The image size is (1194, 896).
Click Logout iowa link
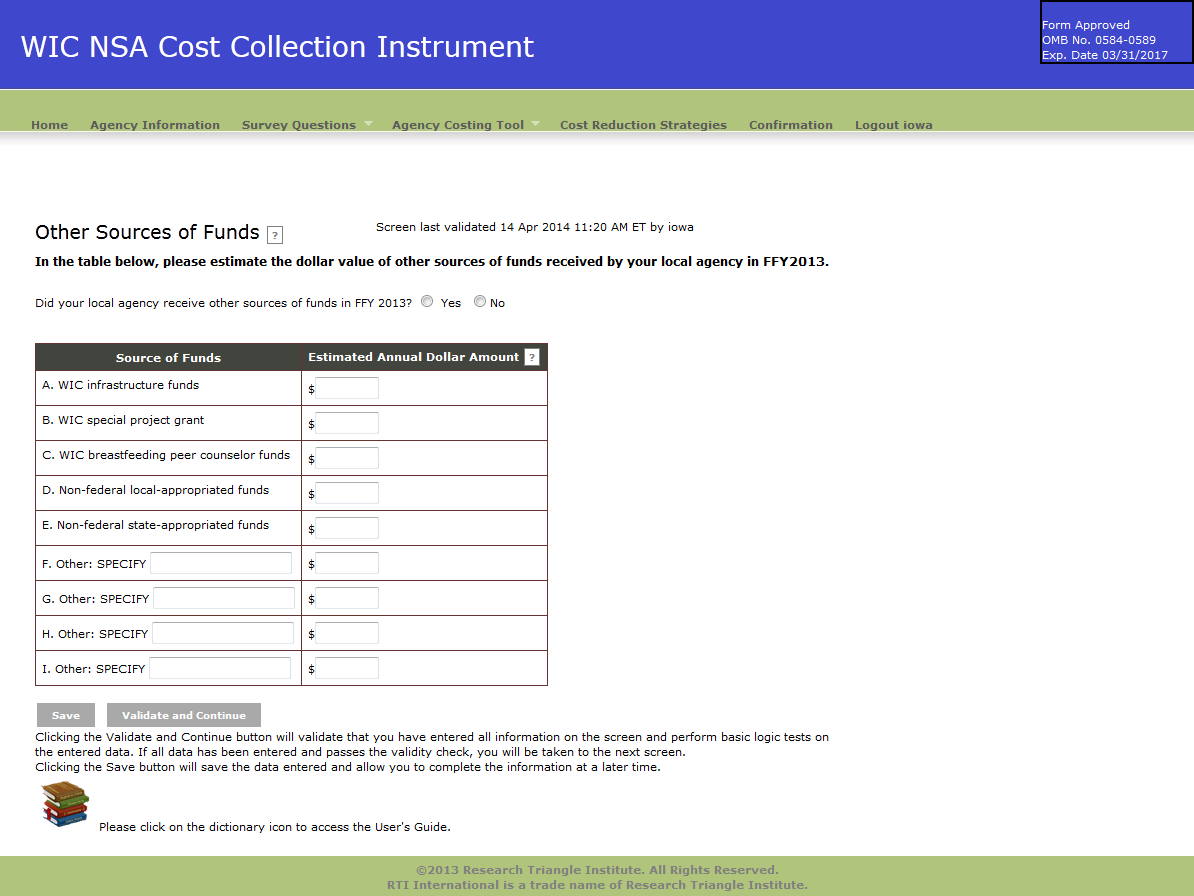pos(893,125)
